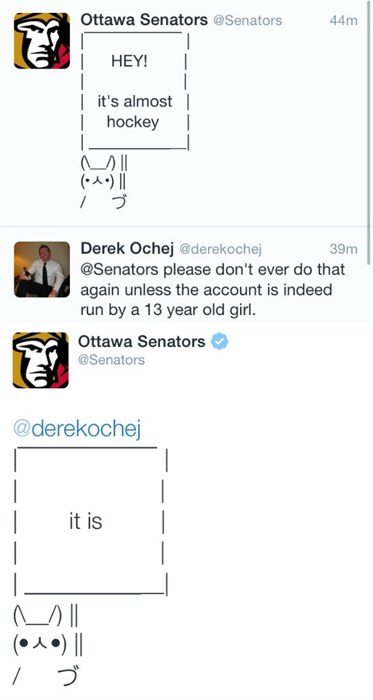The height and width of the screenshot is (700, 373).
Task: Open Derek Ochej's profile photo
Action: coord(42,269)
